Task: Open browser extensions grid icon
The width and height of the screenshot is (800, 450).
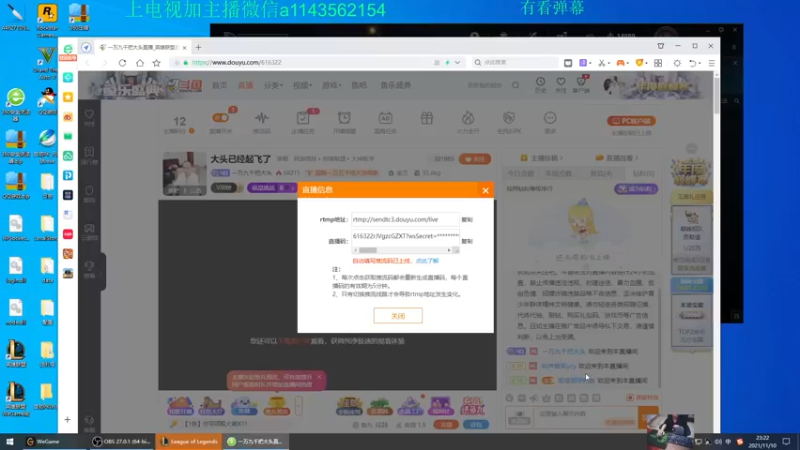Action: [x=658, y=63]
